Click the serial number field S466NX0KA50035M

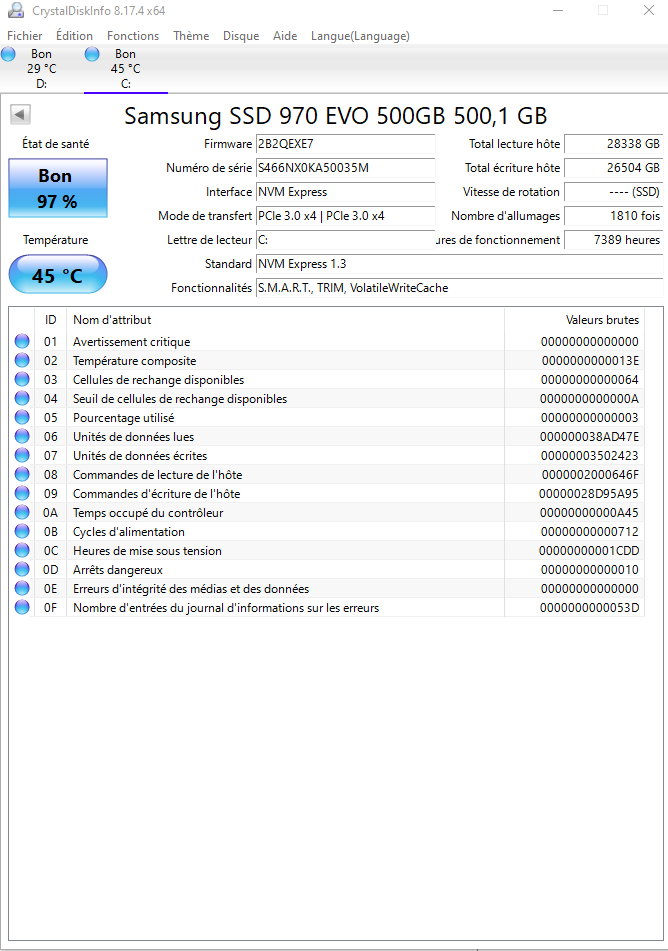tap(345, 167)
